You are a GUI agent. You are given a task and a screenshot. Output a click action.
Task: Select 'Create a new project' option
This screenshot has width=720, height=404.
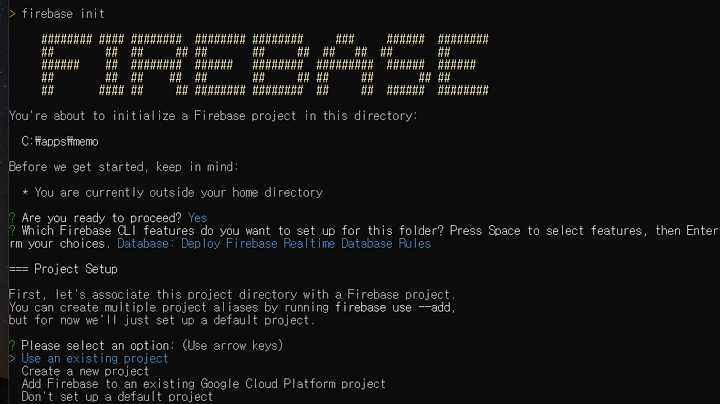85,371
